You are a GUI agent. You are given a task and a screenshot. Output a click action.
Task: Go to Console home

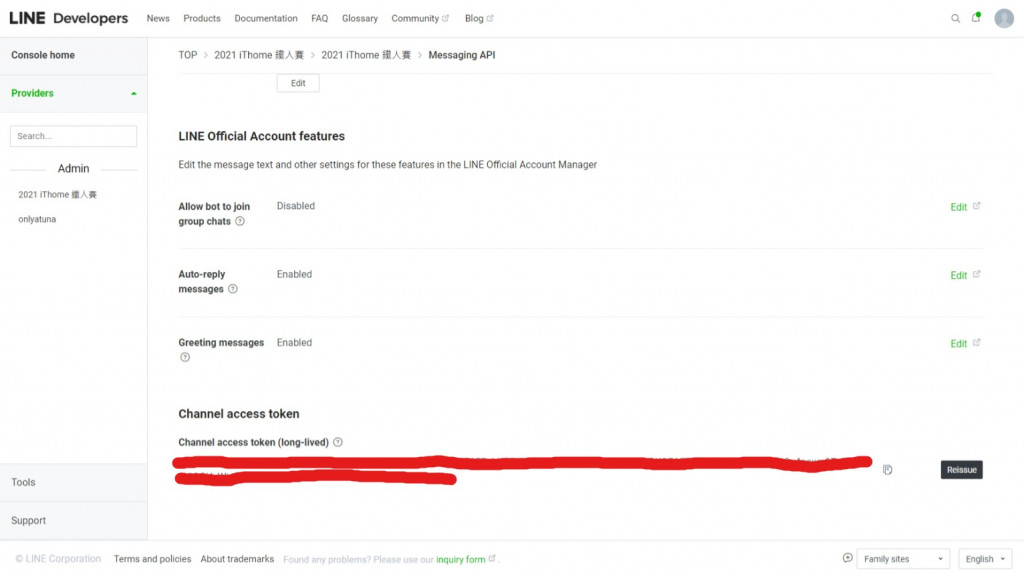43,55
